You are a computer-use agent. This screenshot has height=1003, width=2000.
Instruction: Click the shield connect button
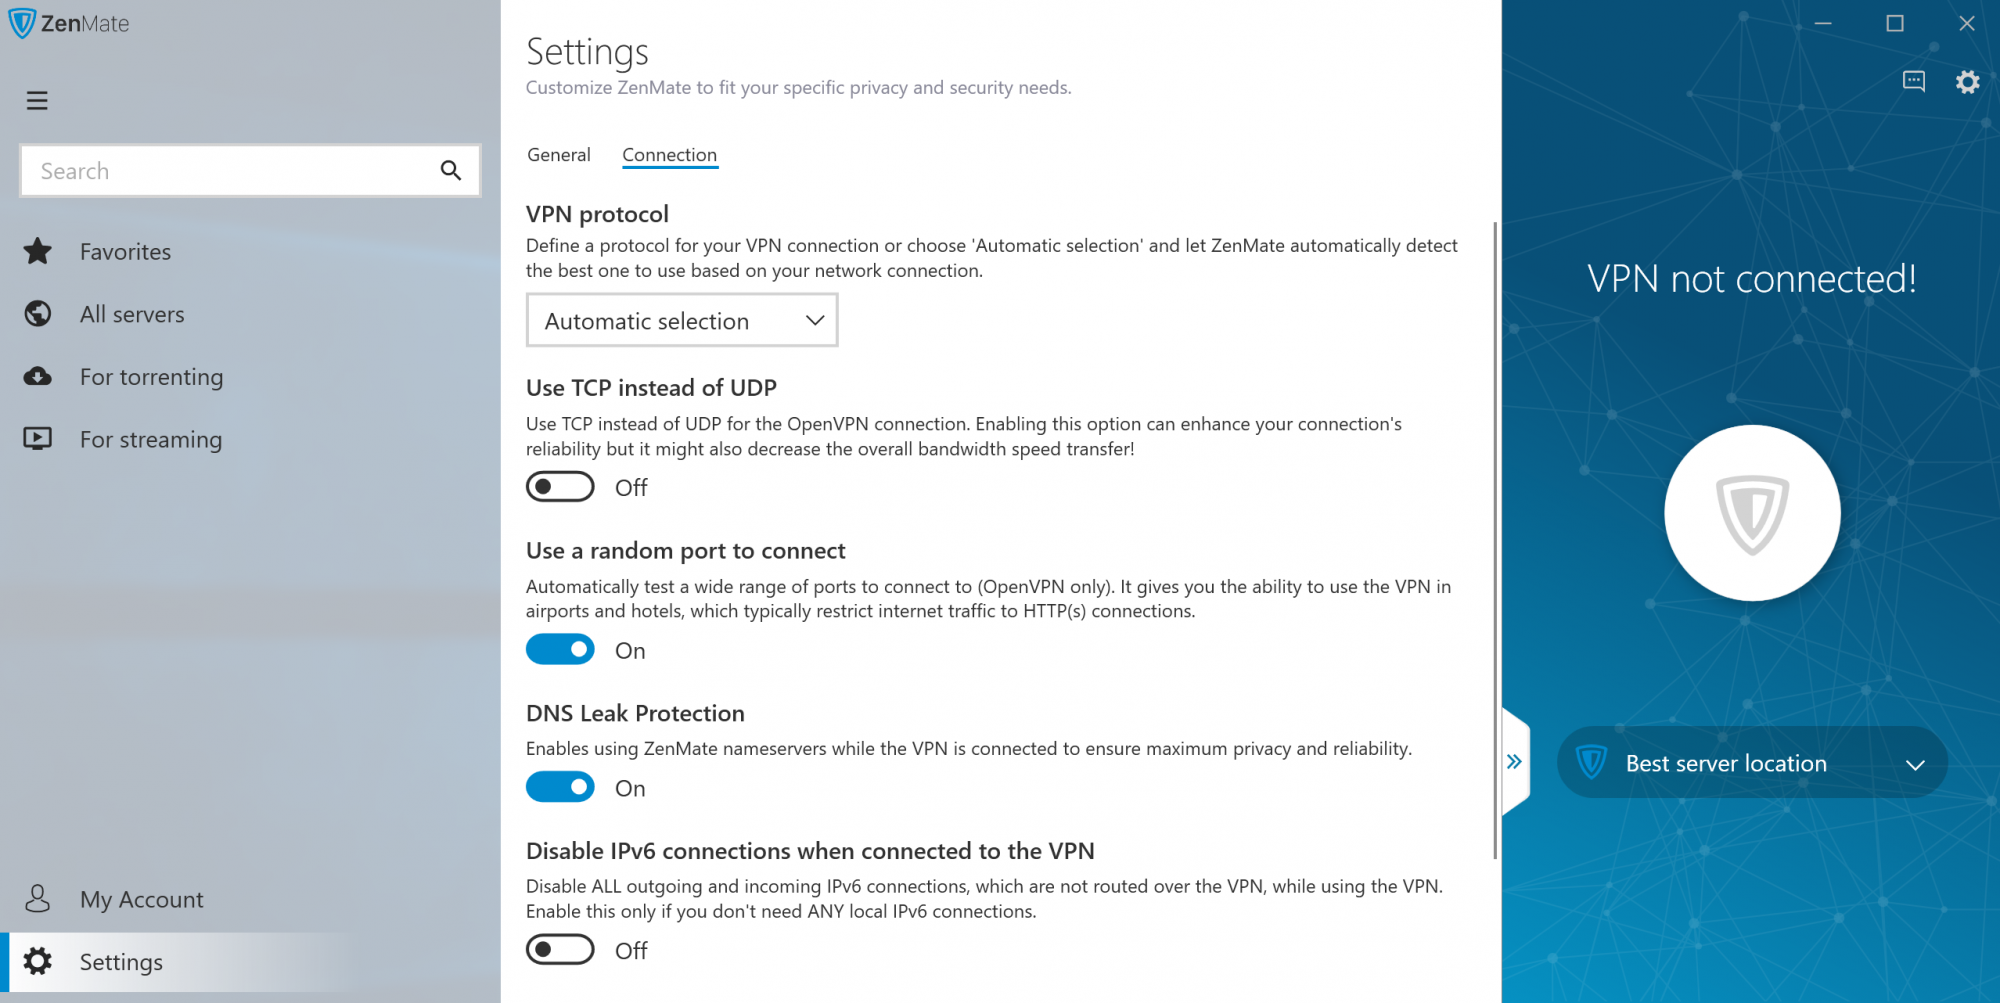click(x=1752, y=513)
